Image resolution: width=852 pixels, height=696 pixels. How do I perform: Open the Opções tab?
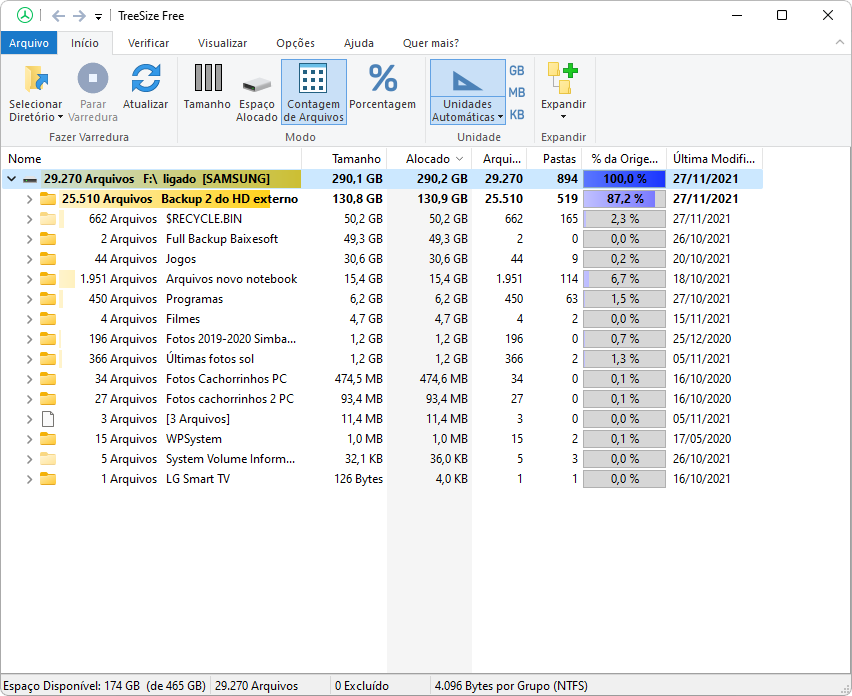coord(296,43)
